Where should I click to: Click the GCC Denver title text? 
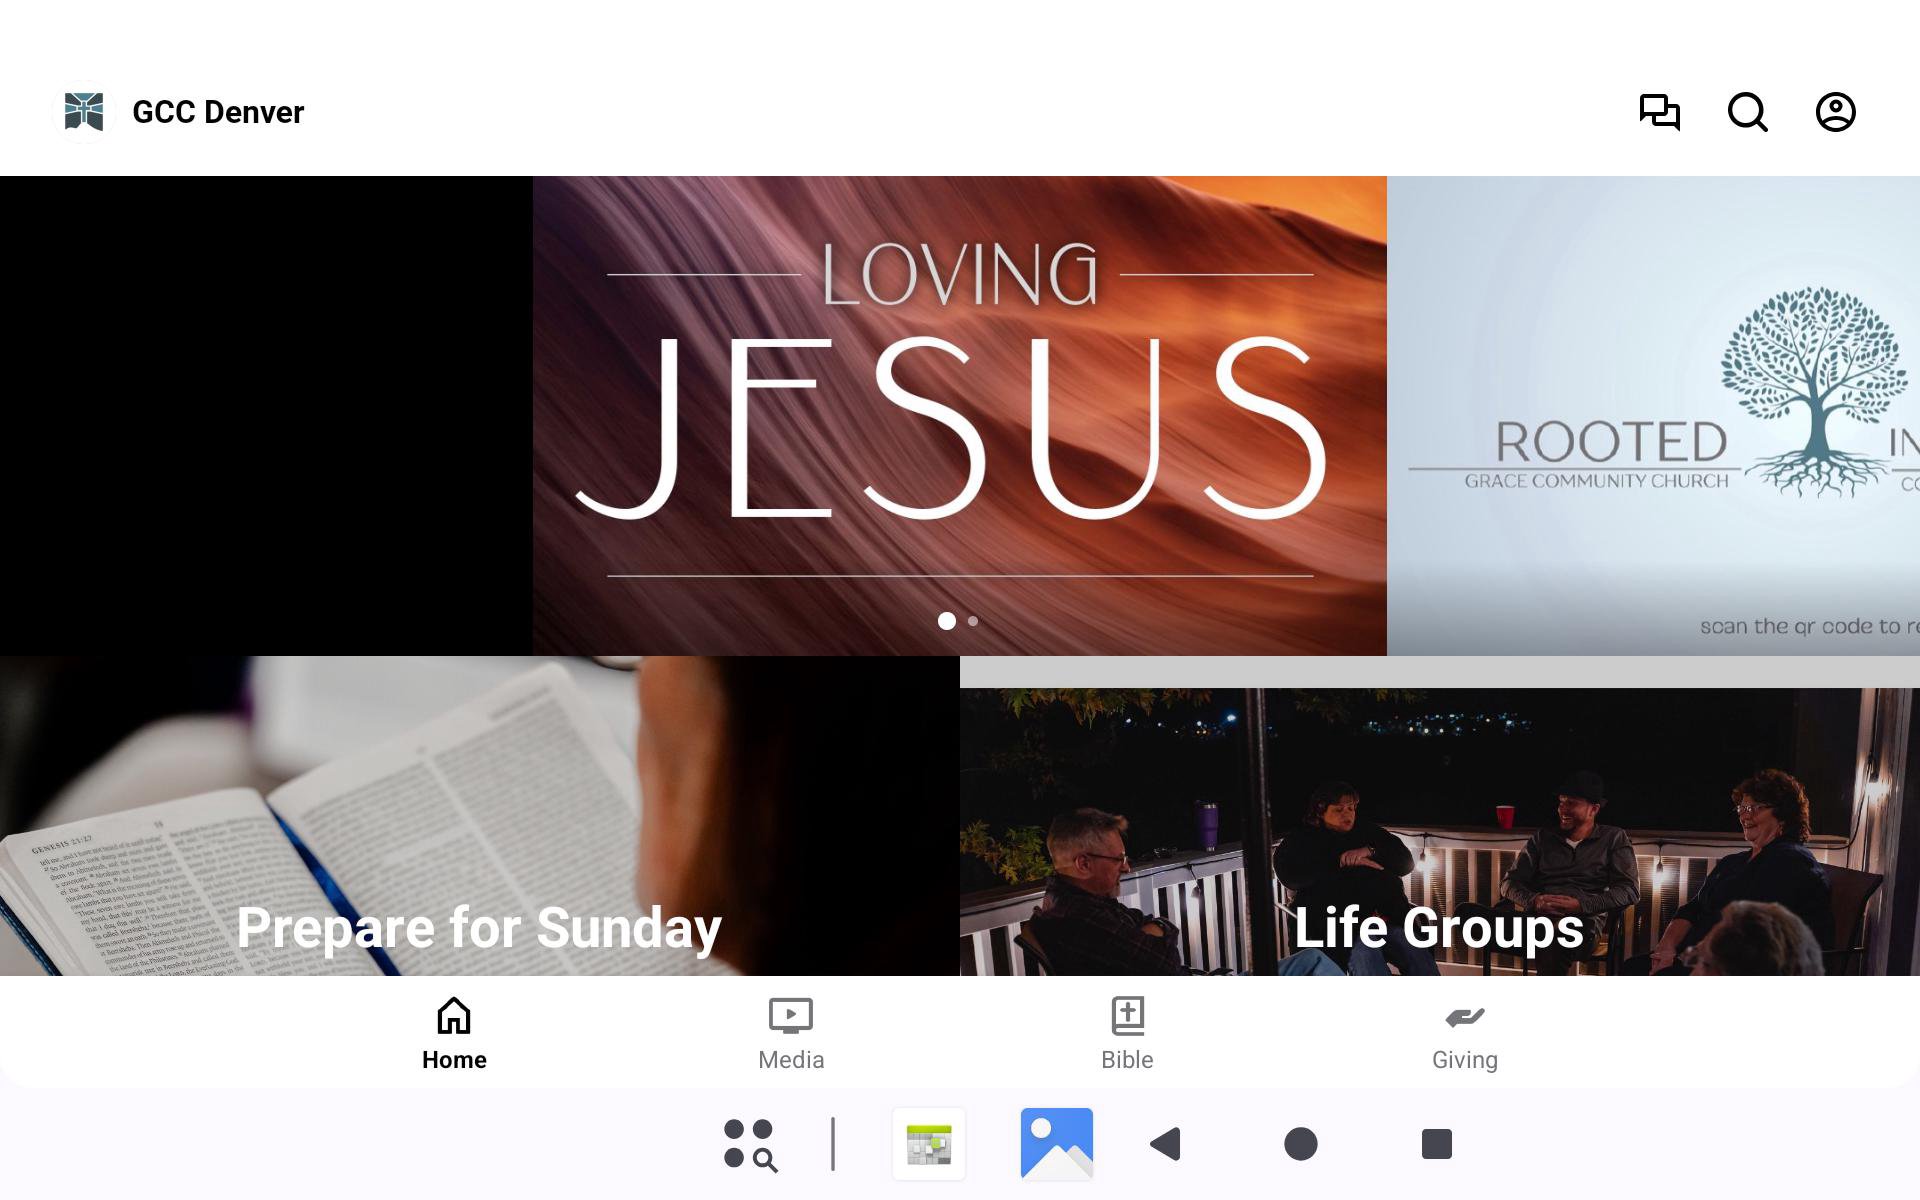point(218,112)
